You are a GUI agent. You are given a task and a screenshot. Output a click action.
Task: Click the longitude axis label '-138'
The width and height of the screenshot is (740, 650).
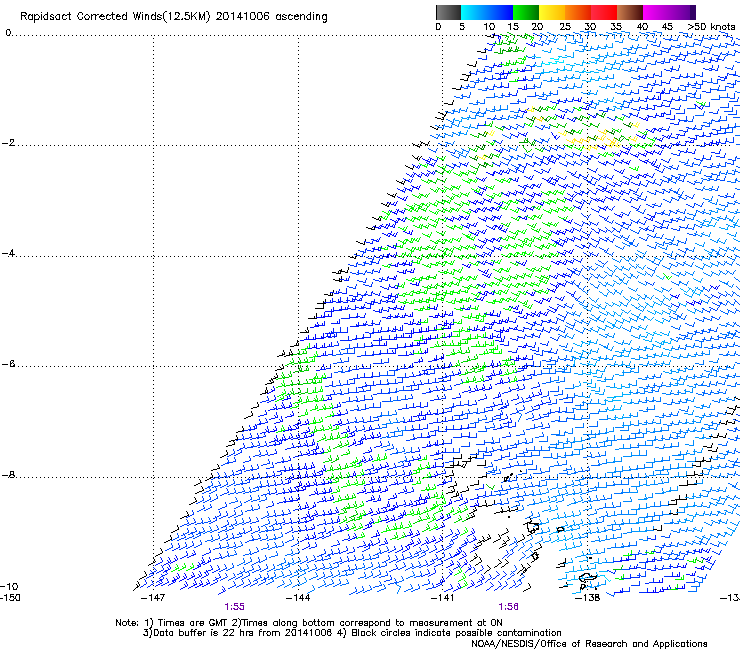[x=588, y=598]
